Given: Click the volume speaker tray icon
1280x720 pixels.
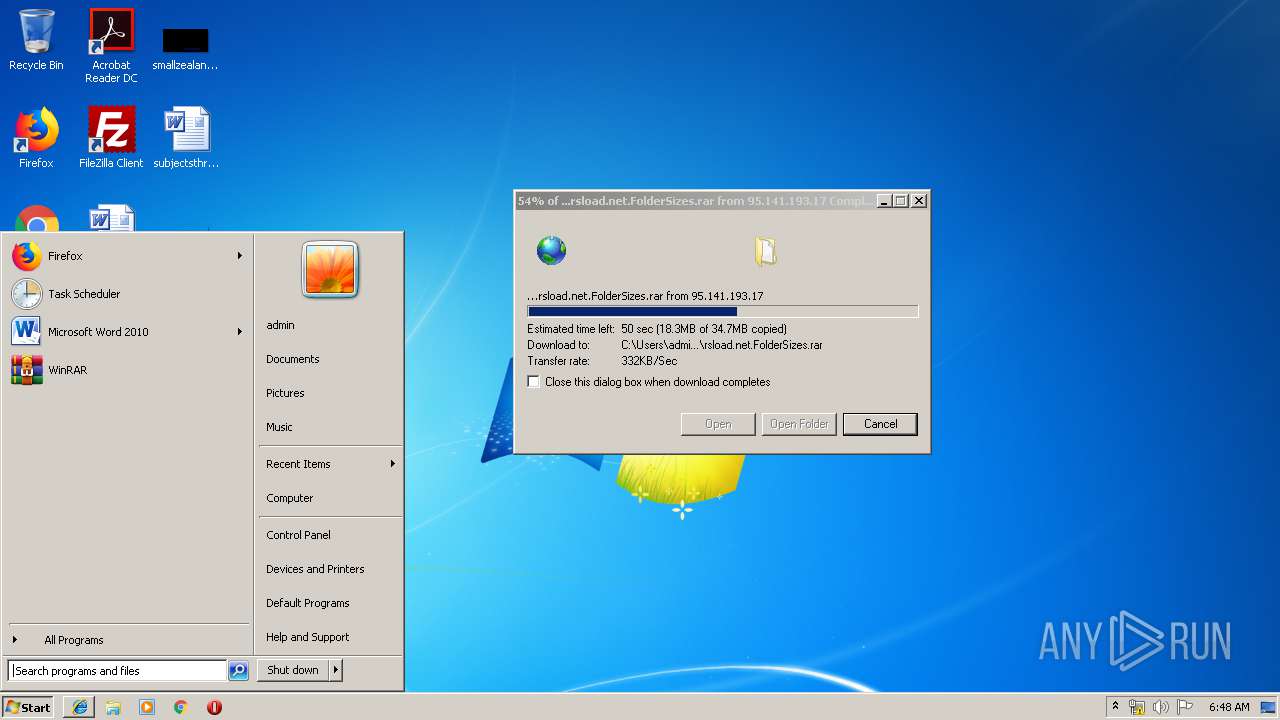Looking at the screenshot, I should tap(1161, 707).
